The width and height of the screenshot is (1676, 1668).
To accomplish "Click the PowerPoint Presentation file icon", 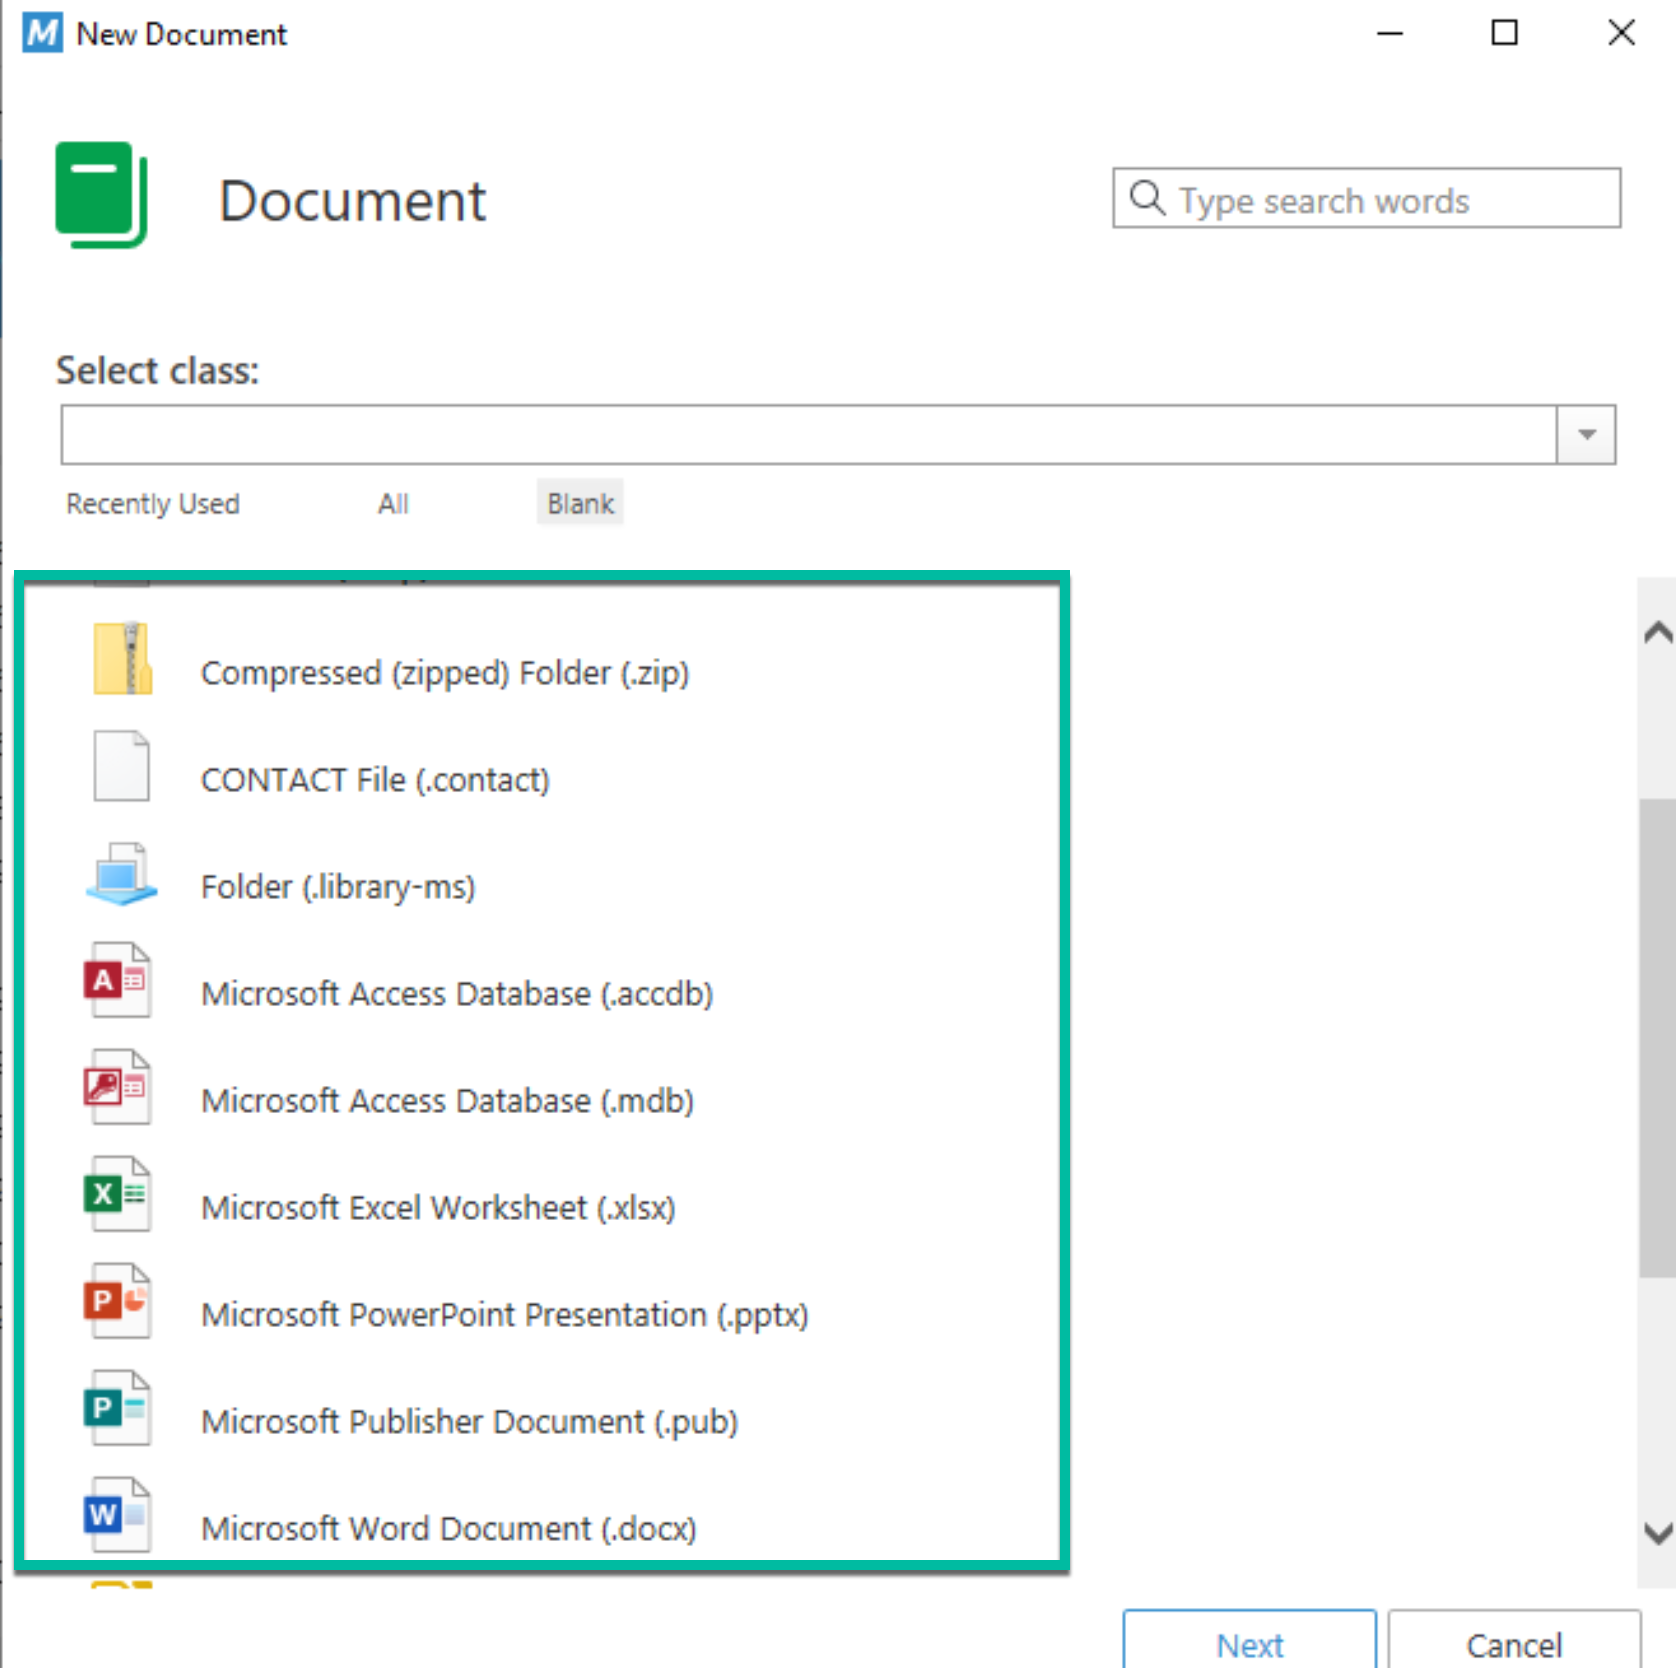I will coord(118,1301).
